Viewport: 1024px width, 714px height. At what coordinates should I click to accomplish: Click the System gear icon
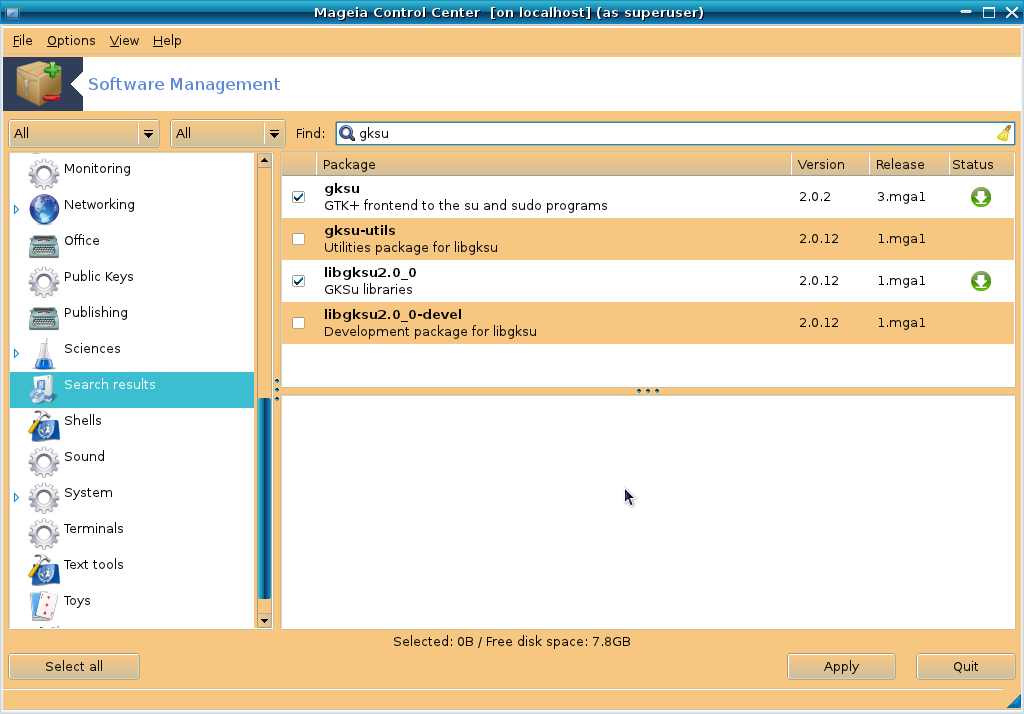click(x=44, y=497)
